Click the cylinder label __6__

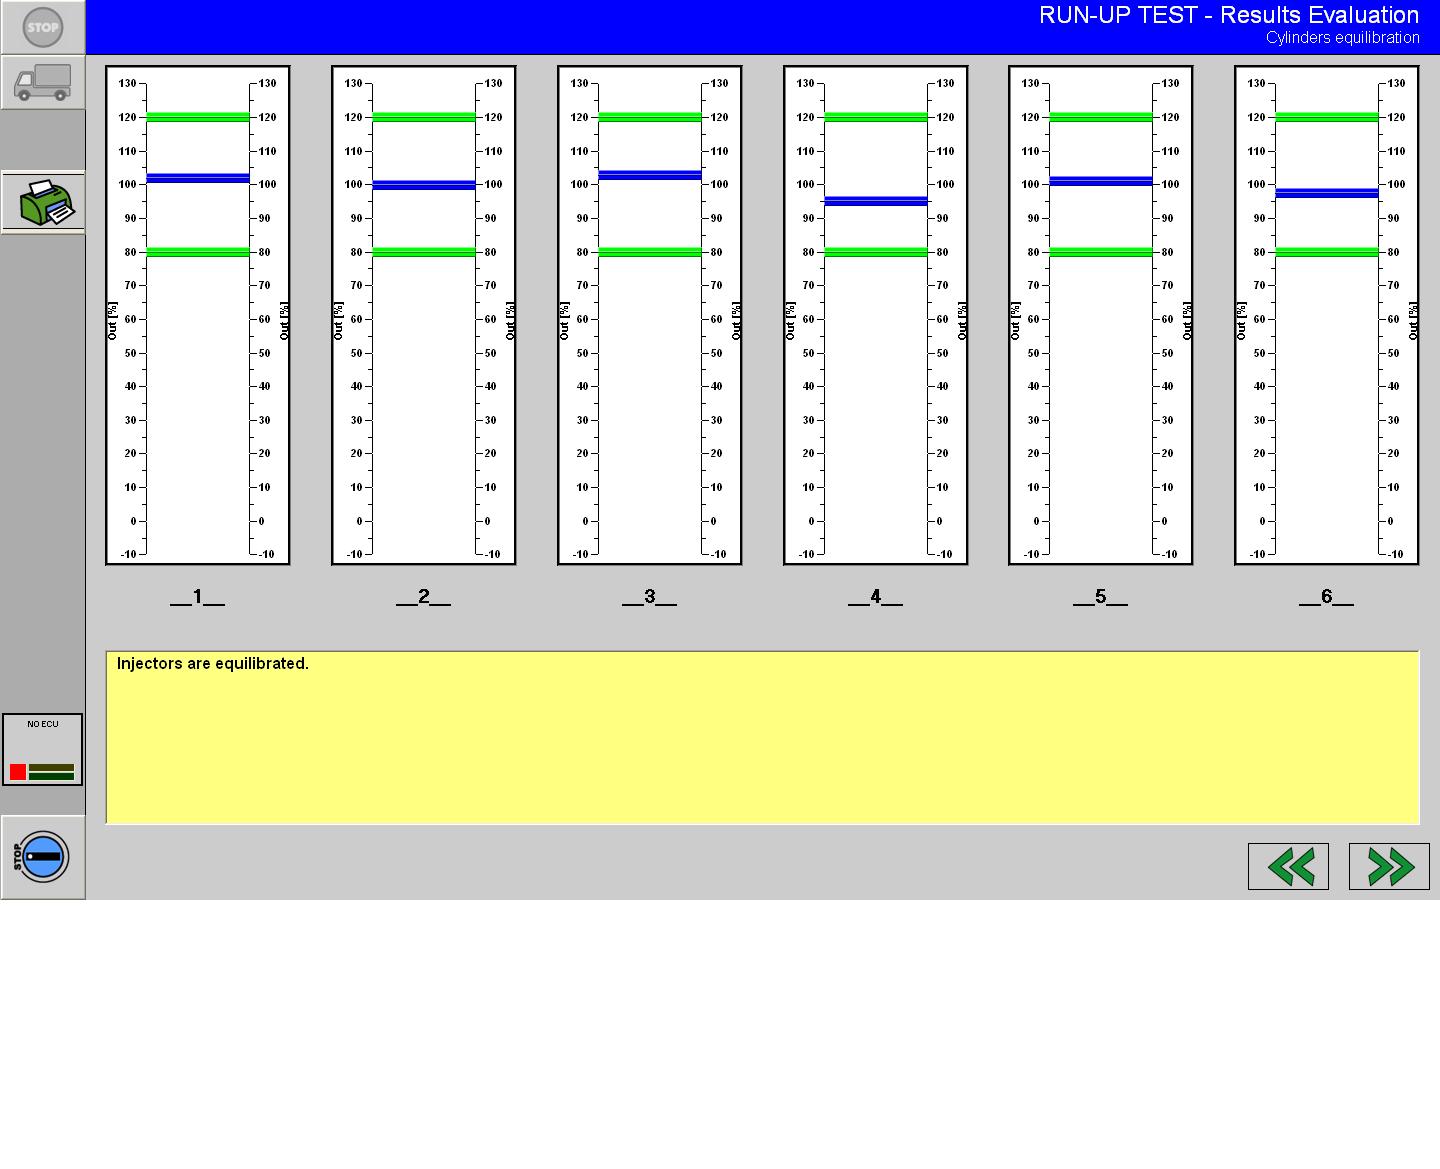click(1327, 597)
